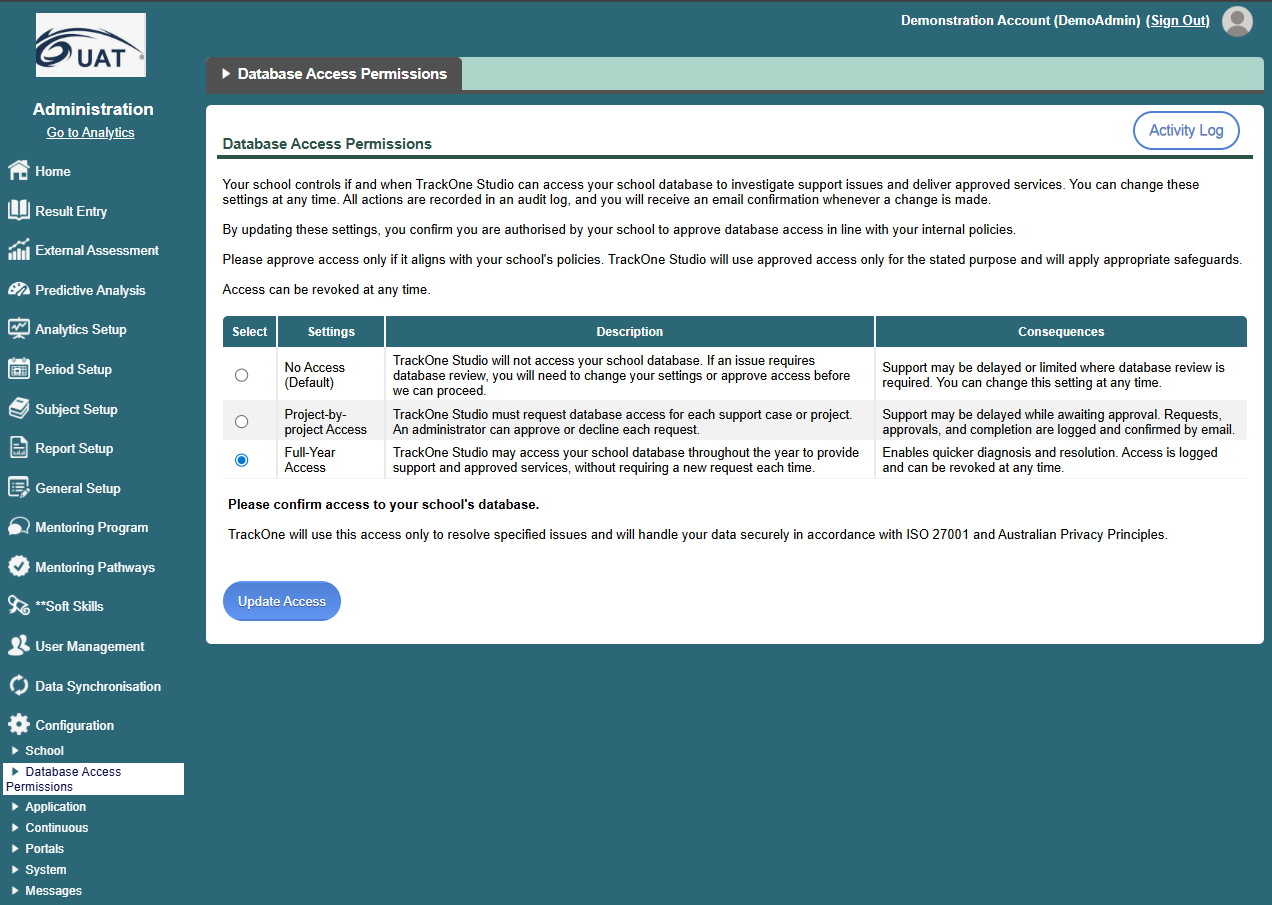This screenshot has height=905, width=1272.
Task: Click the Update Access button
Action: [x=282, y=601]
